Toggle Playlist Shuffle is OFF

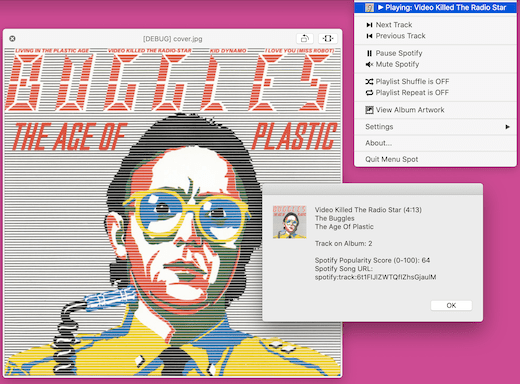click(x=435, y=81)
